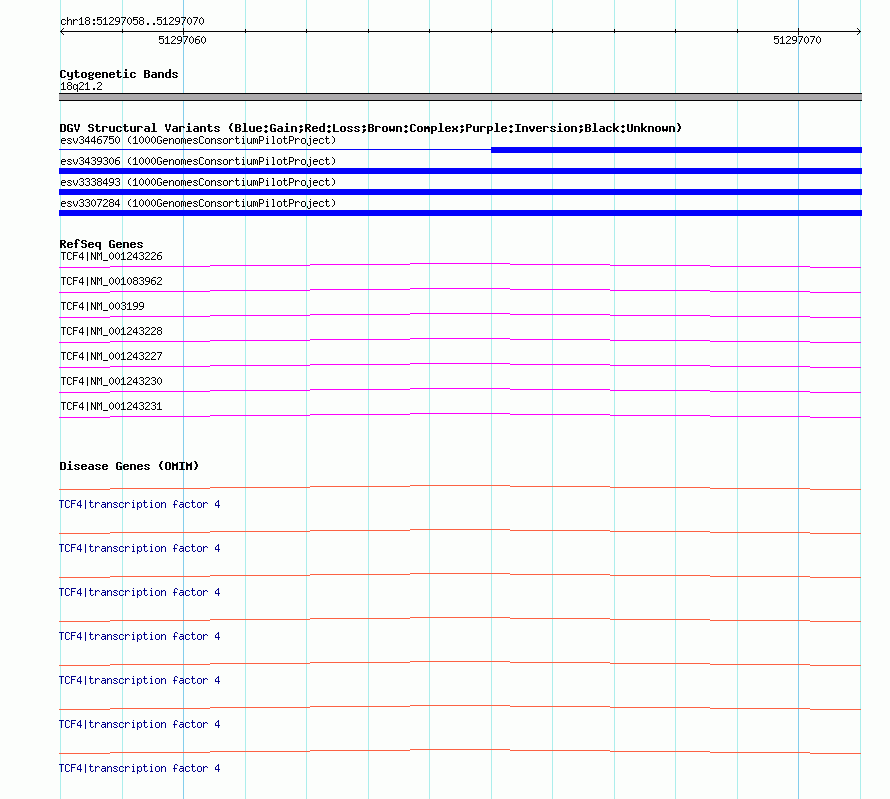890x799 pixels.
Task: Open variant esv3338493 label
Action: [x=198, y=182]
